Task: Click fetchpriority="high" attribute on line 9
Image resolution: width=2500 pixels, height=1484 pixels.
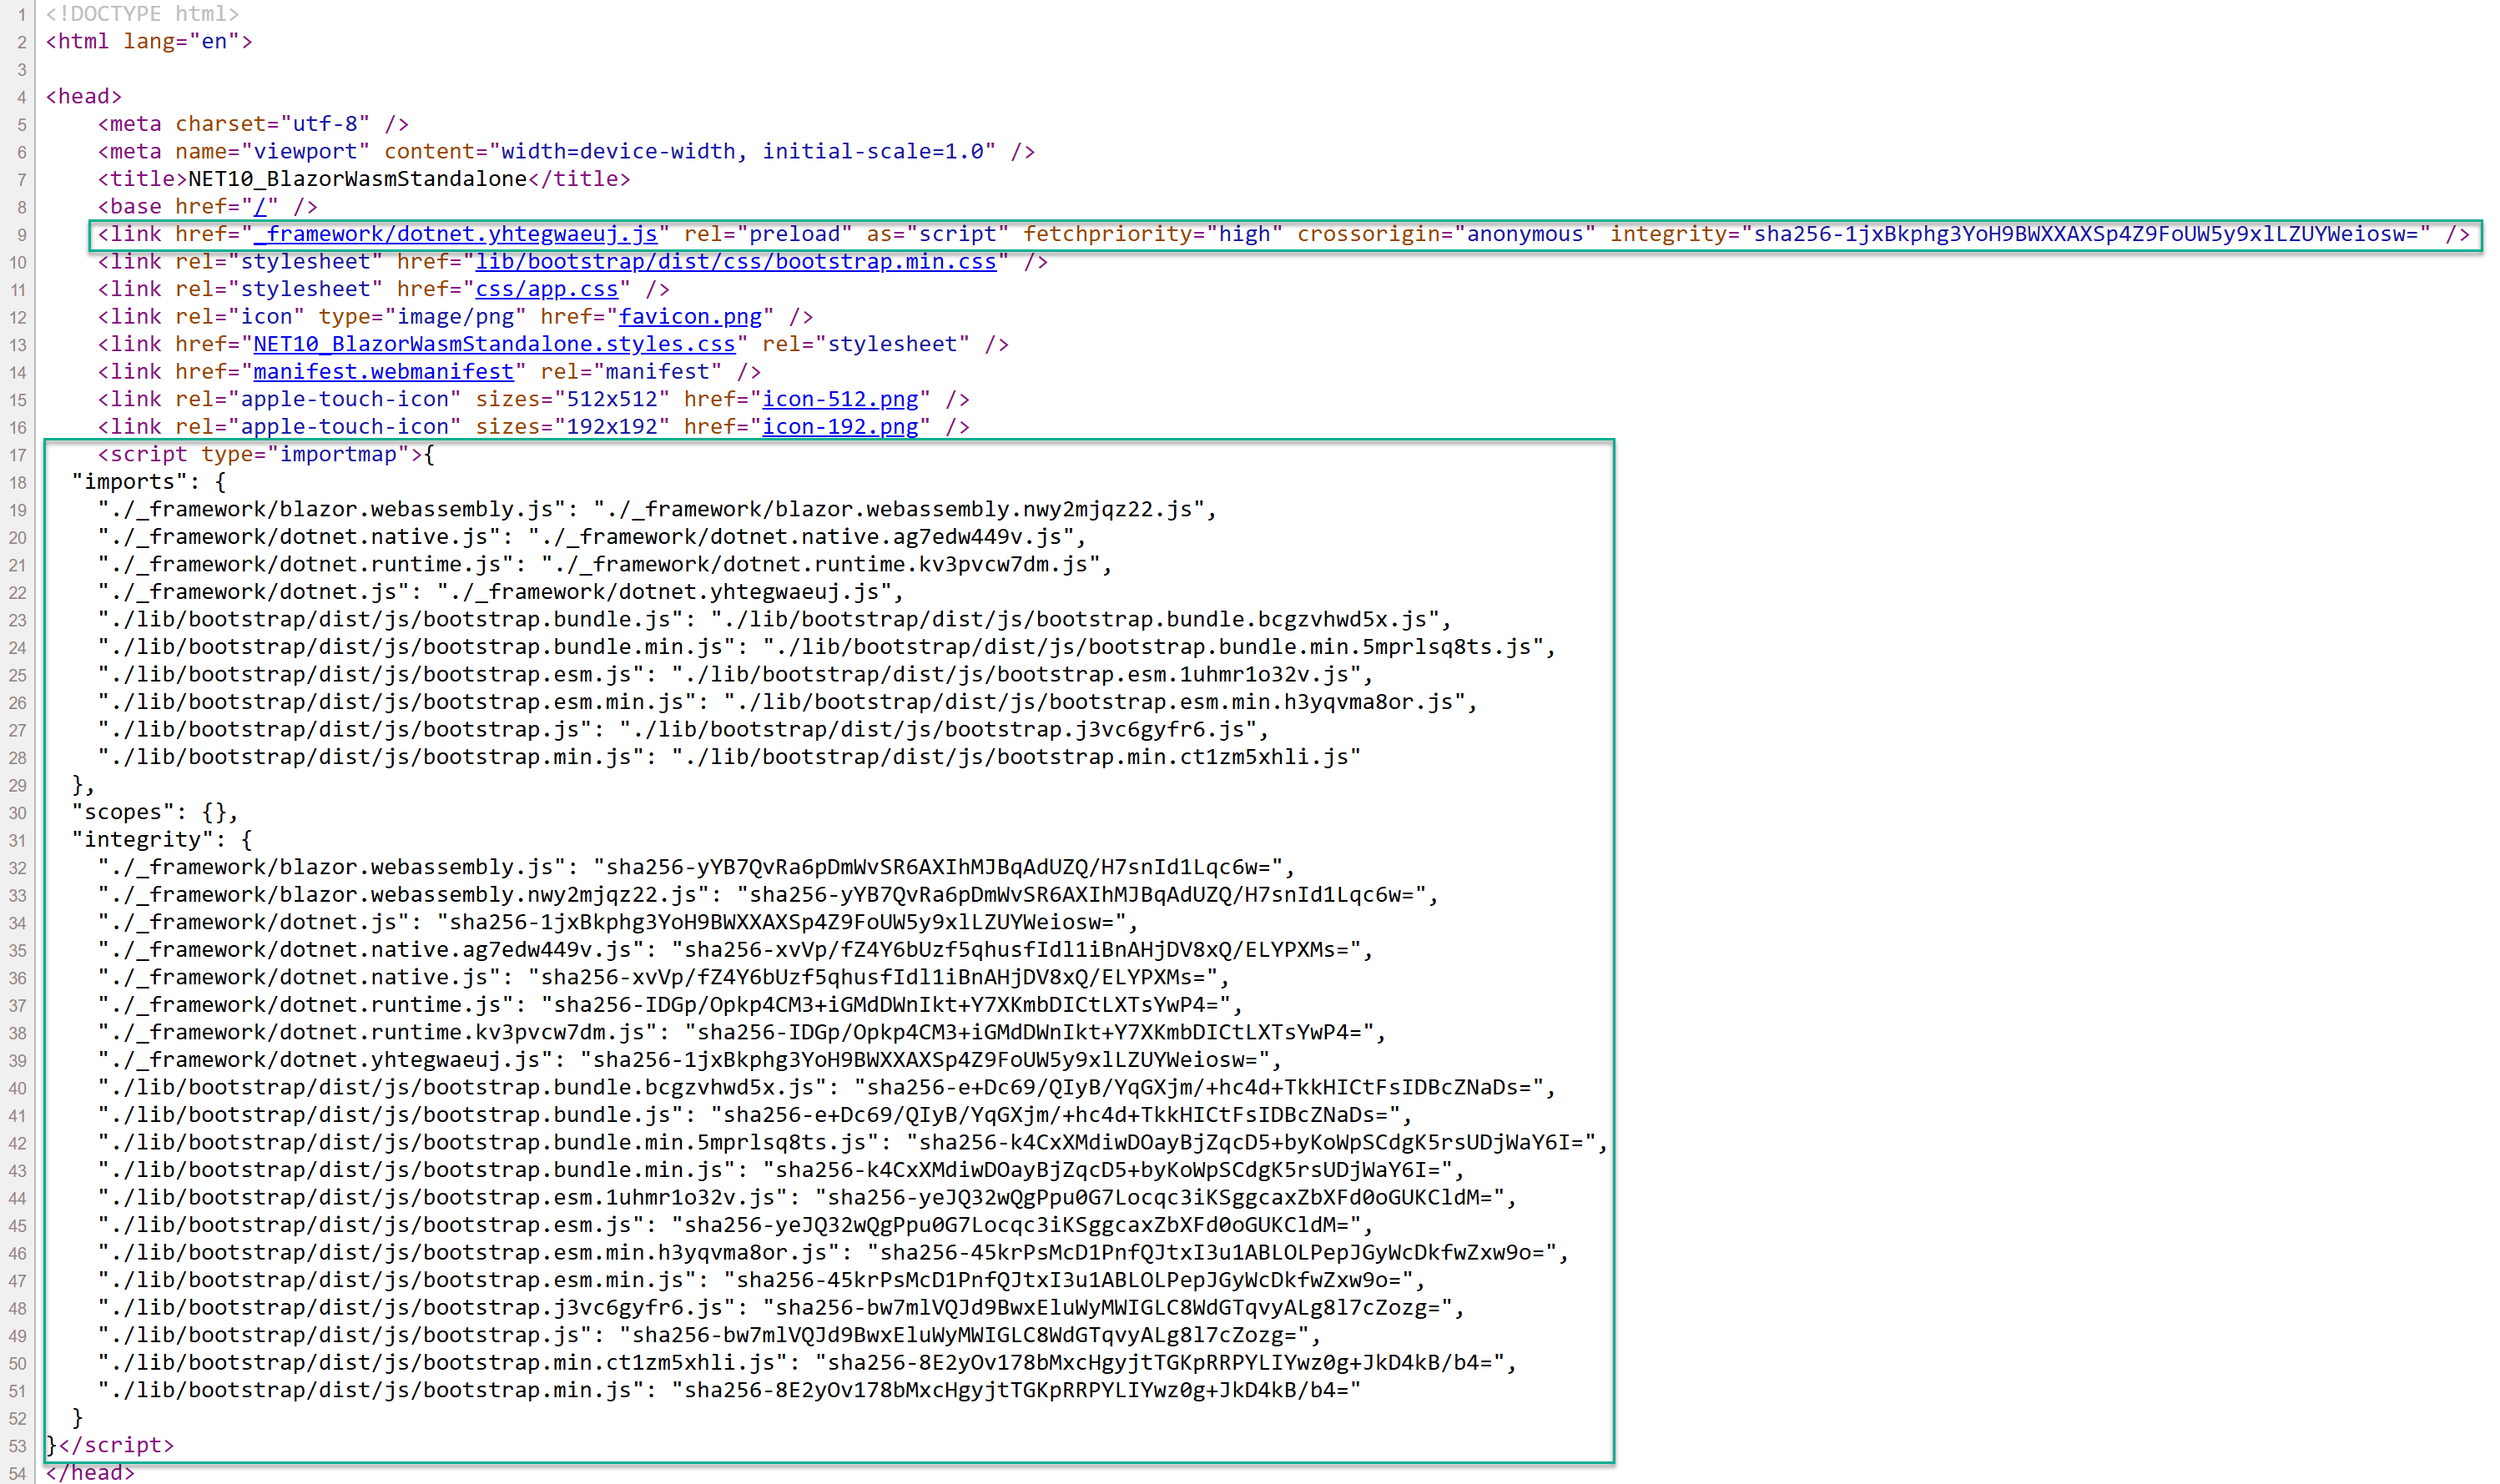Action: (1152, 234)
